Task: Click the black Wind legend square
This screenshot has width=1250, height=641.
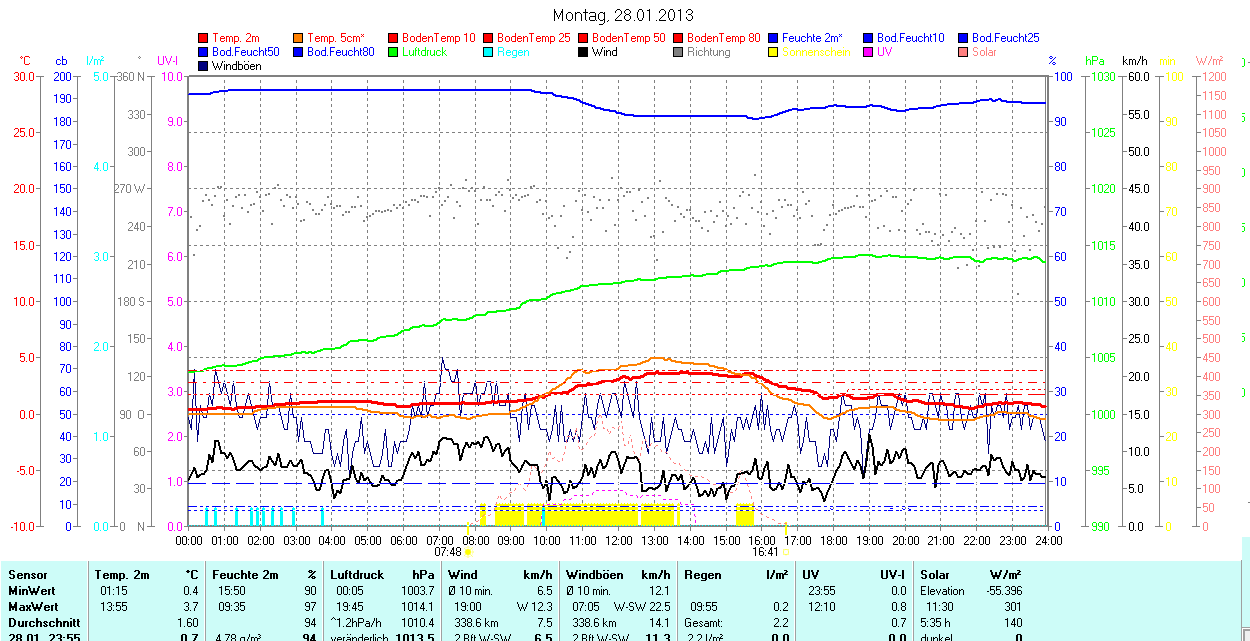Action: (583, 52)
